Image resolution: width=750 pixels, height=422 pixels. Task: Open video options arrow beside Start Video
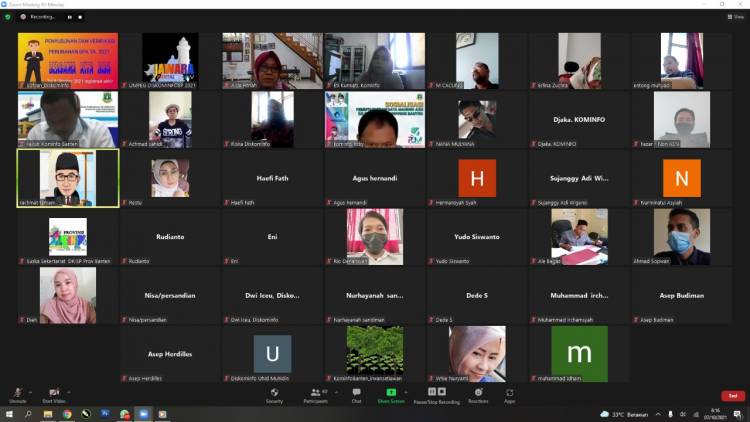coord(69,392)
